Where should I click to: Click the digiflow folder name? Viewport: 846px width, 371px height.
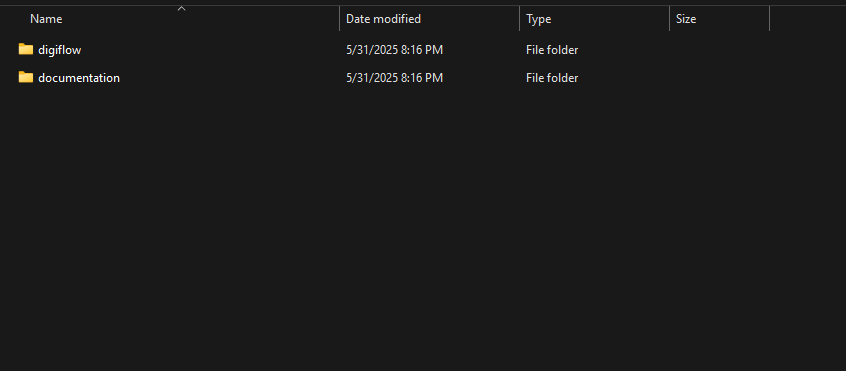tap(60, 50)
